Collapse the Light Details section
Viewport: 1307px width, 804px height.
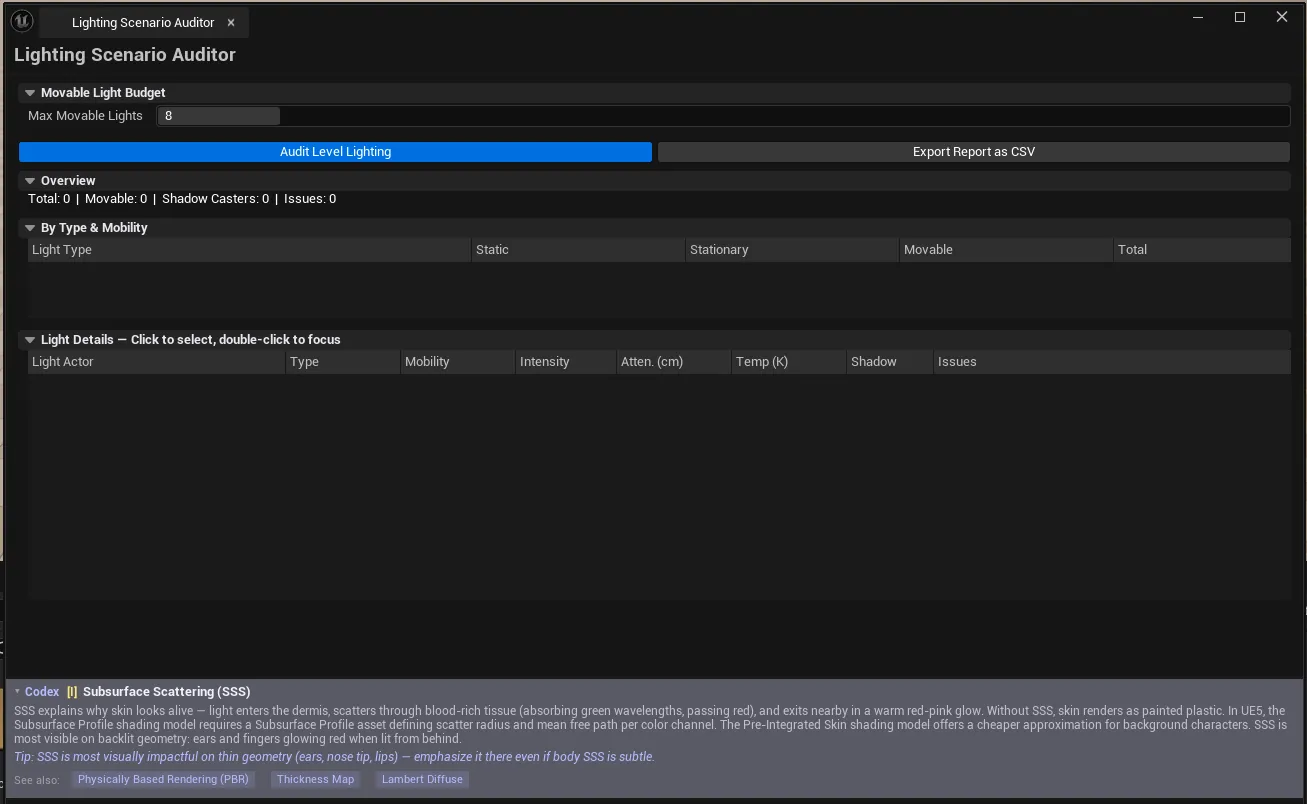[x=30, y=340]
